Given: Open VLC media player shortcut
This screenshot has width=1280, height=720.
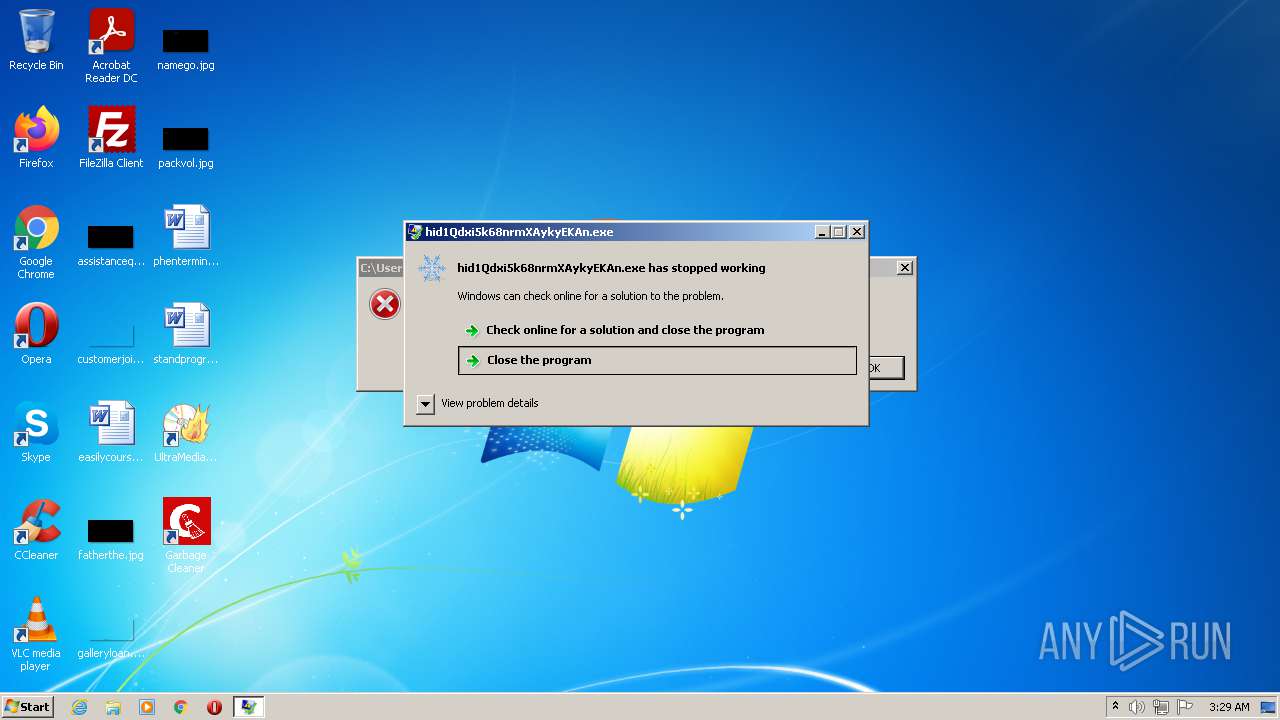Looking at the screenshot, I should [x=36, y=635].
